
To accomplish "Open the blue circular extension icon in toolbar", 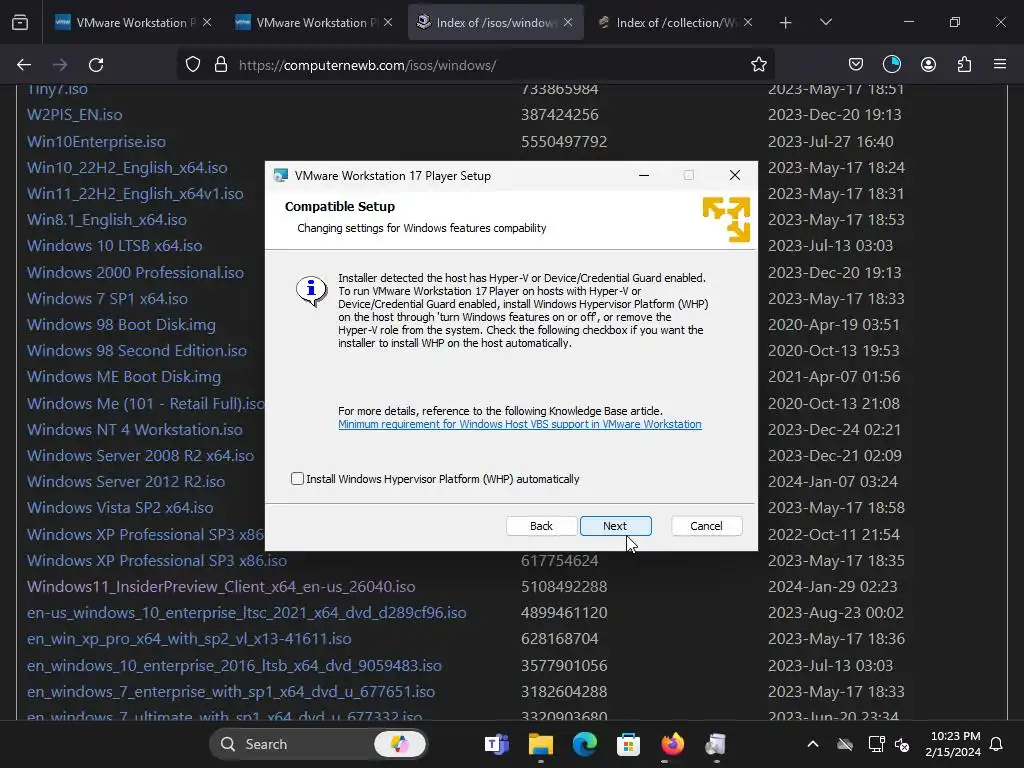I will 891,64.
